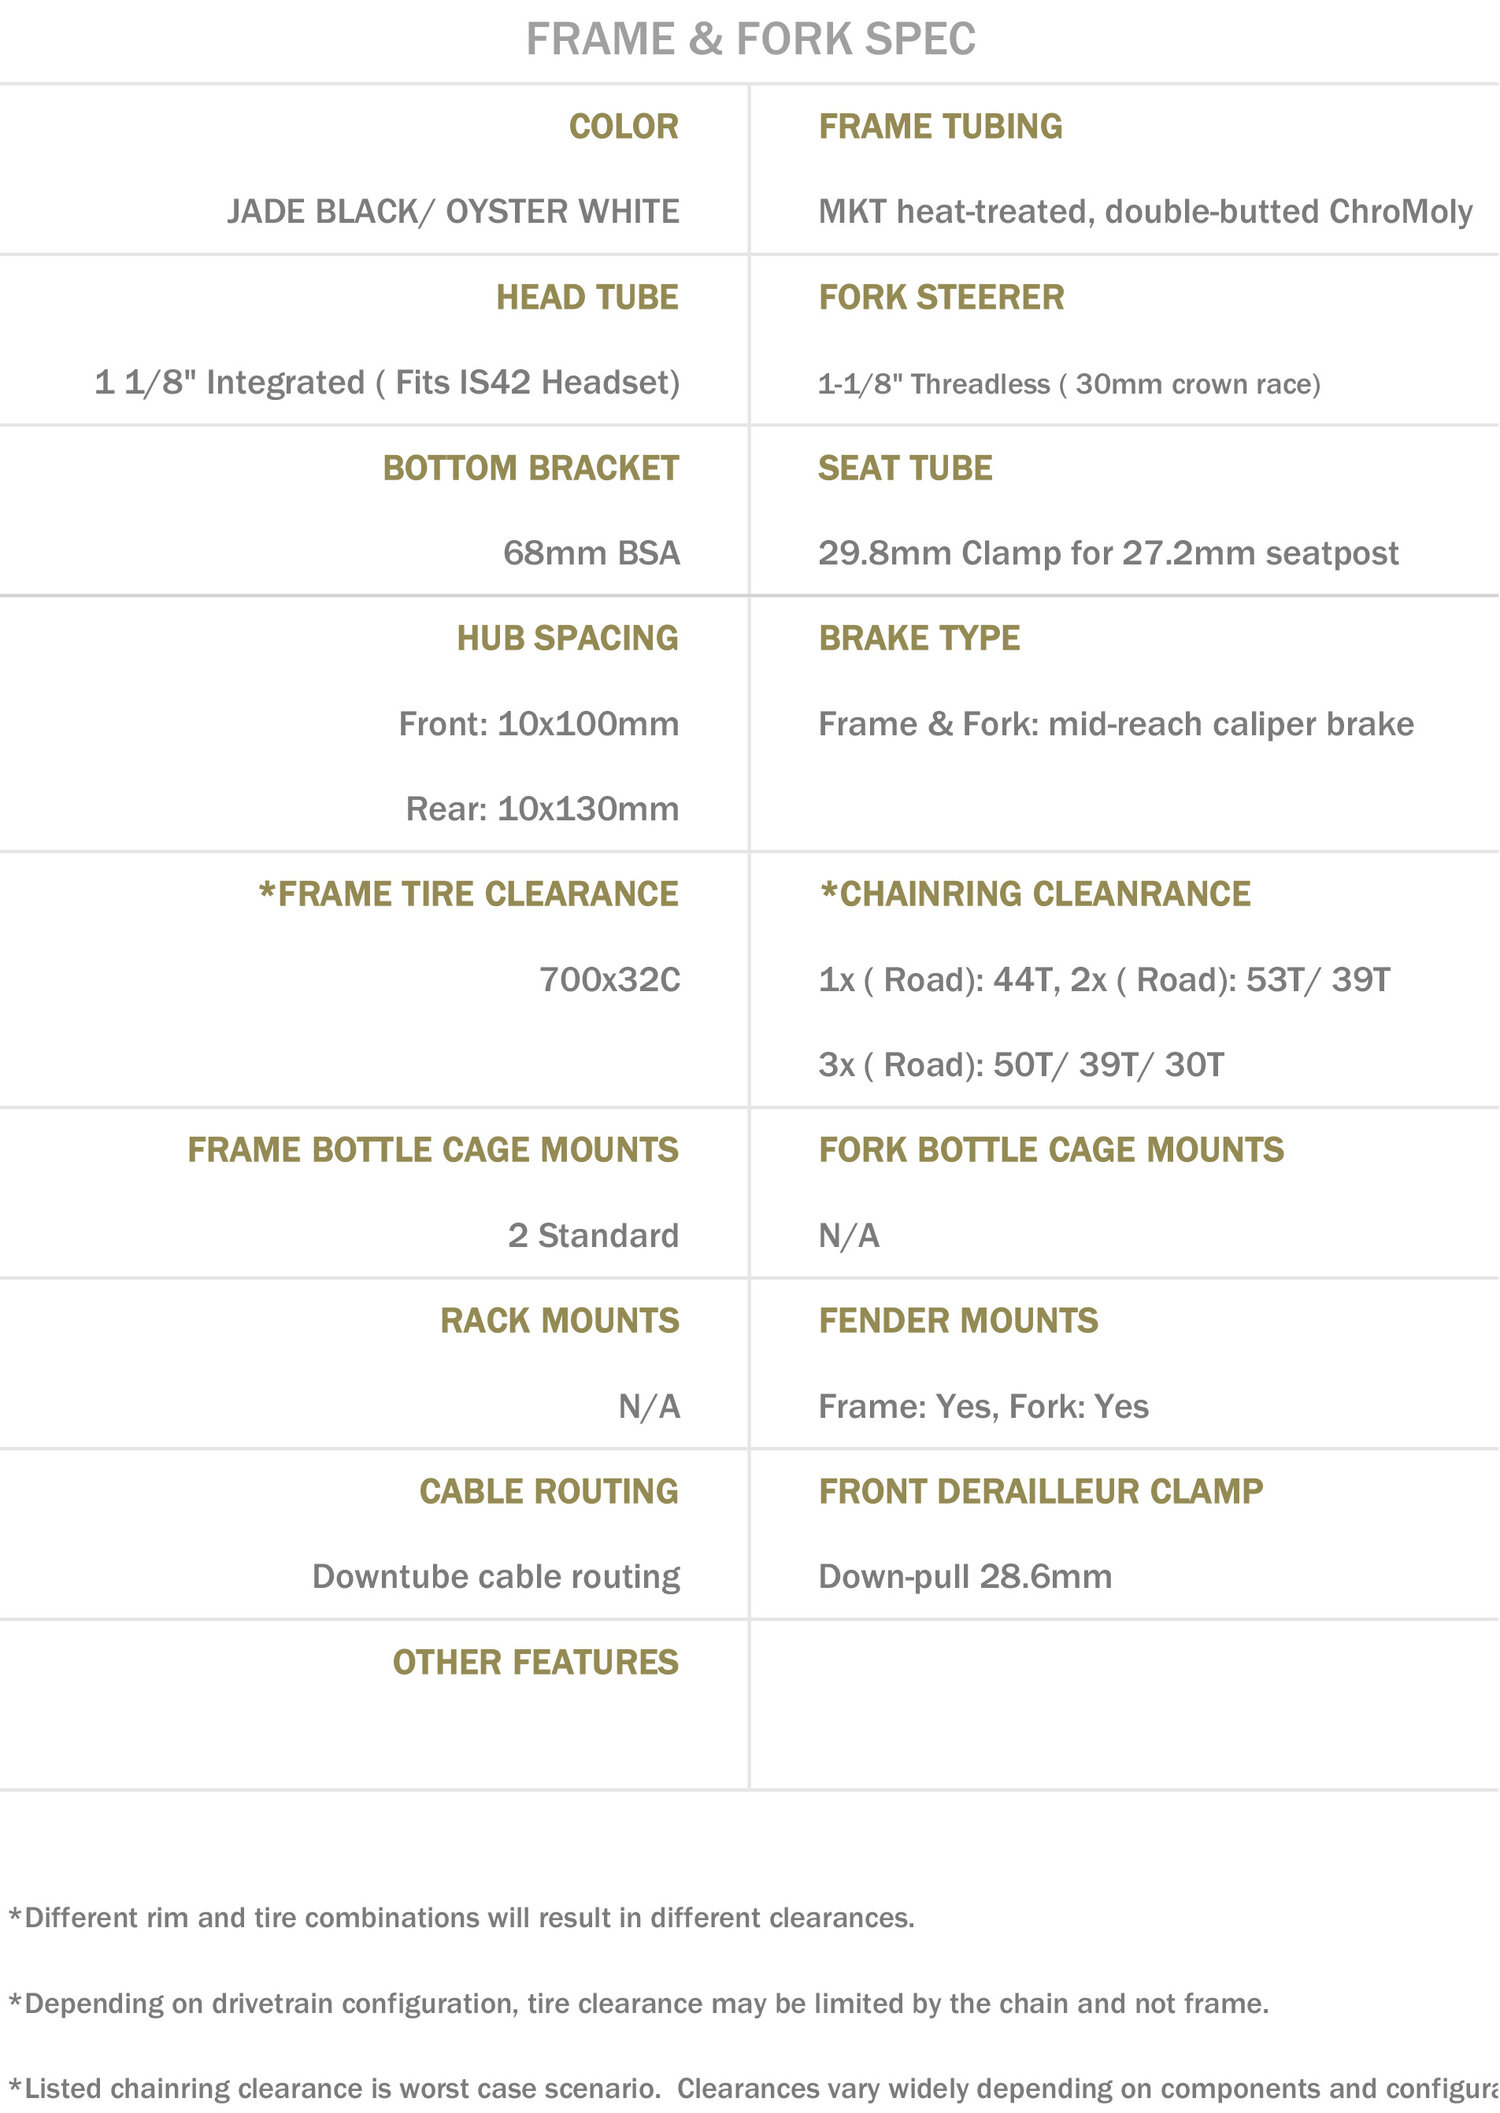
Task: Click the COLOR heading
Action: pos(623,127)
